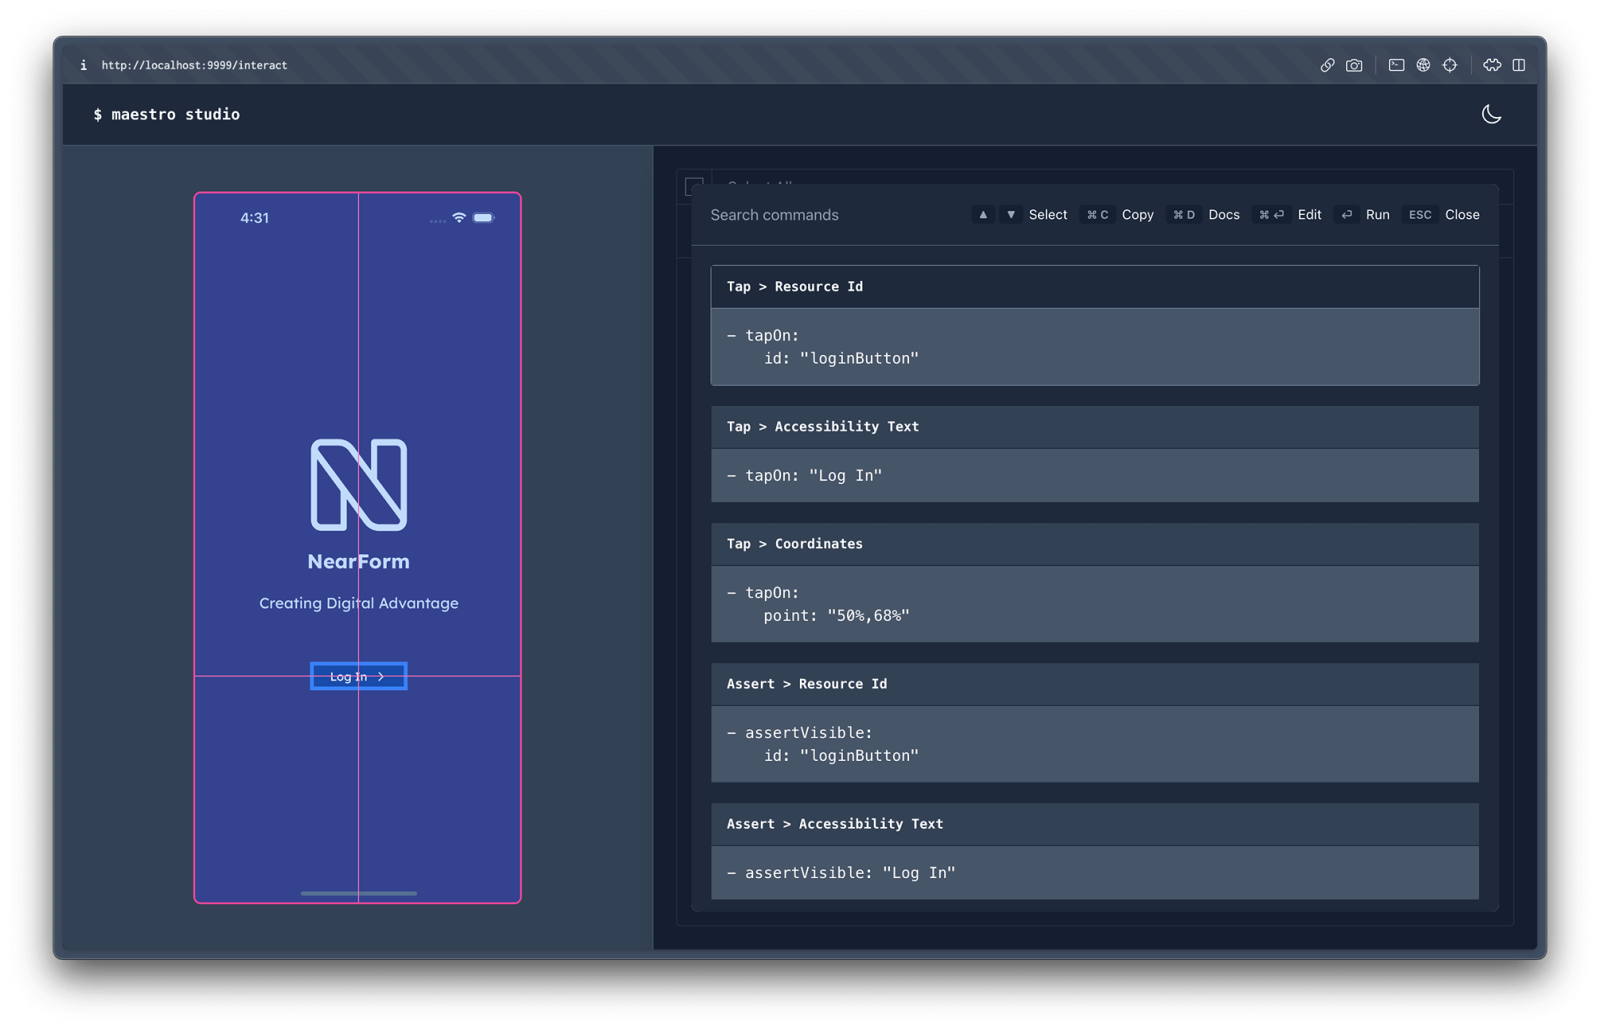This screenshot has height=1030, width=1600.
Task: Click the NearForm title text
Action: coord(358,562)
